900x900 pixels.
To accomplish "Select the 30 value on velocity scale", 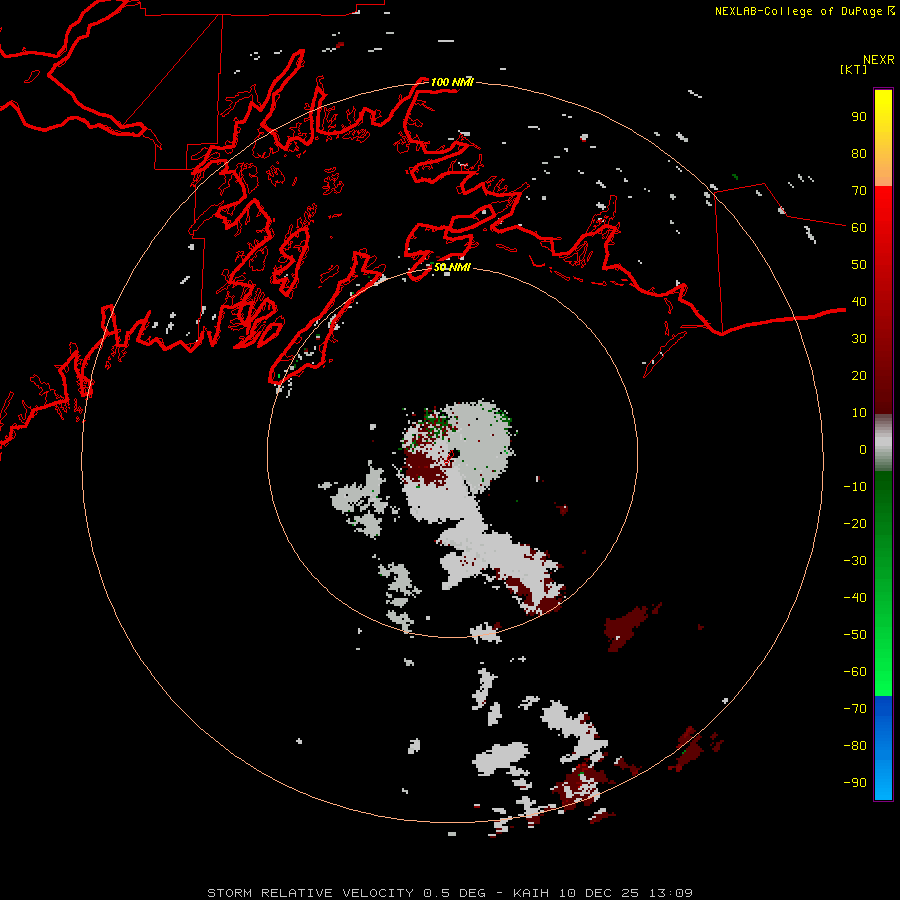I will pos(859,339).
